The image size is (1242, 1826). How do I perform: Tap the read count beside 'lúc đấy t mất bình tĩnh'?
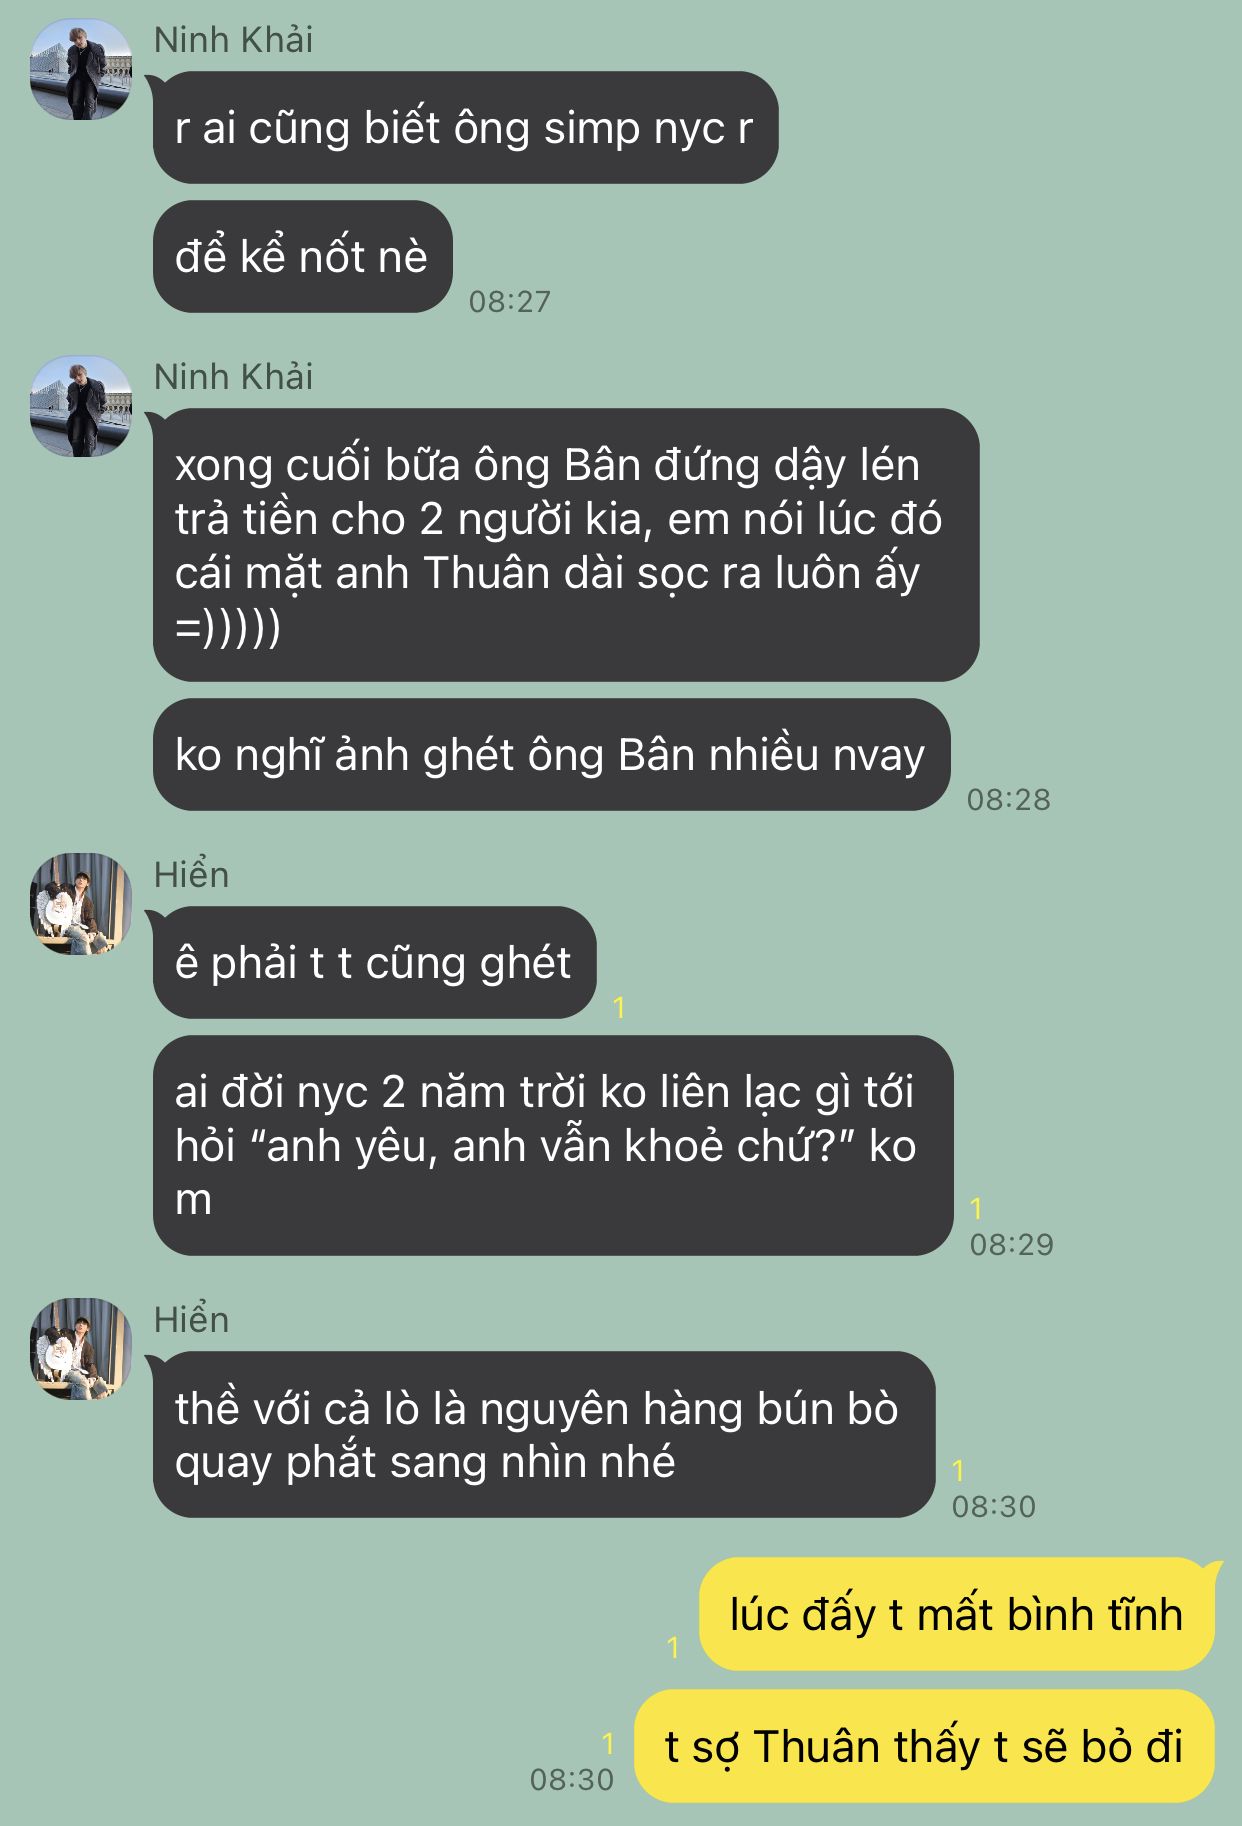(x=673, y=1647)
